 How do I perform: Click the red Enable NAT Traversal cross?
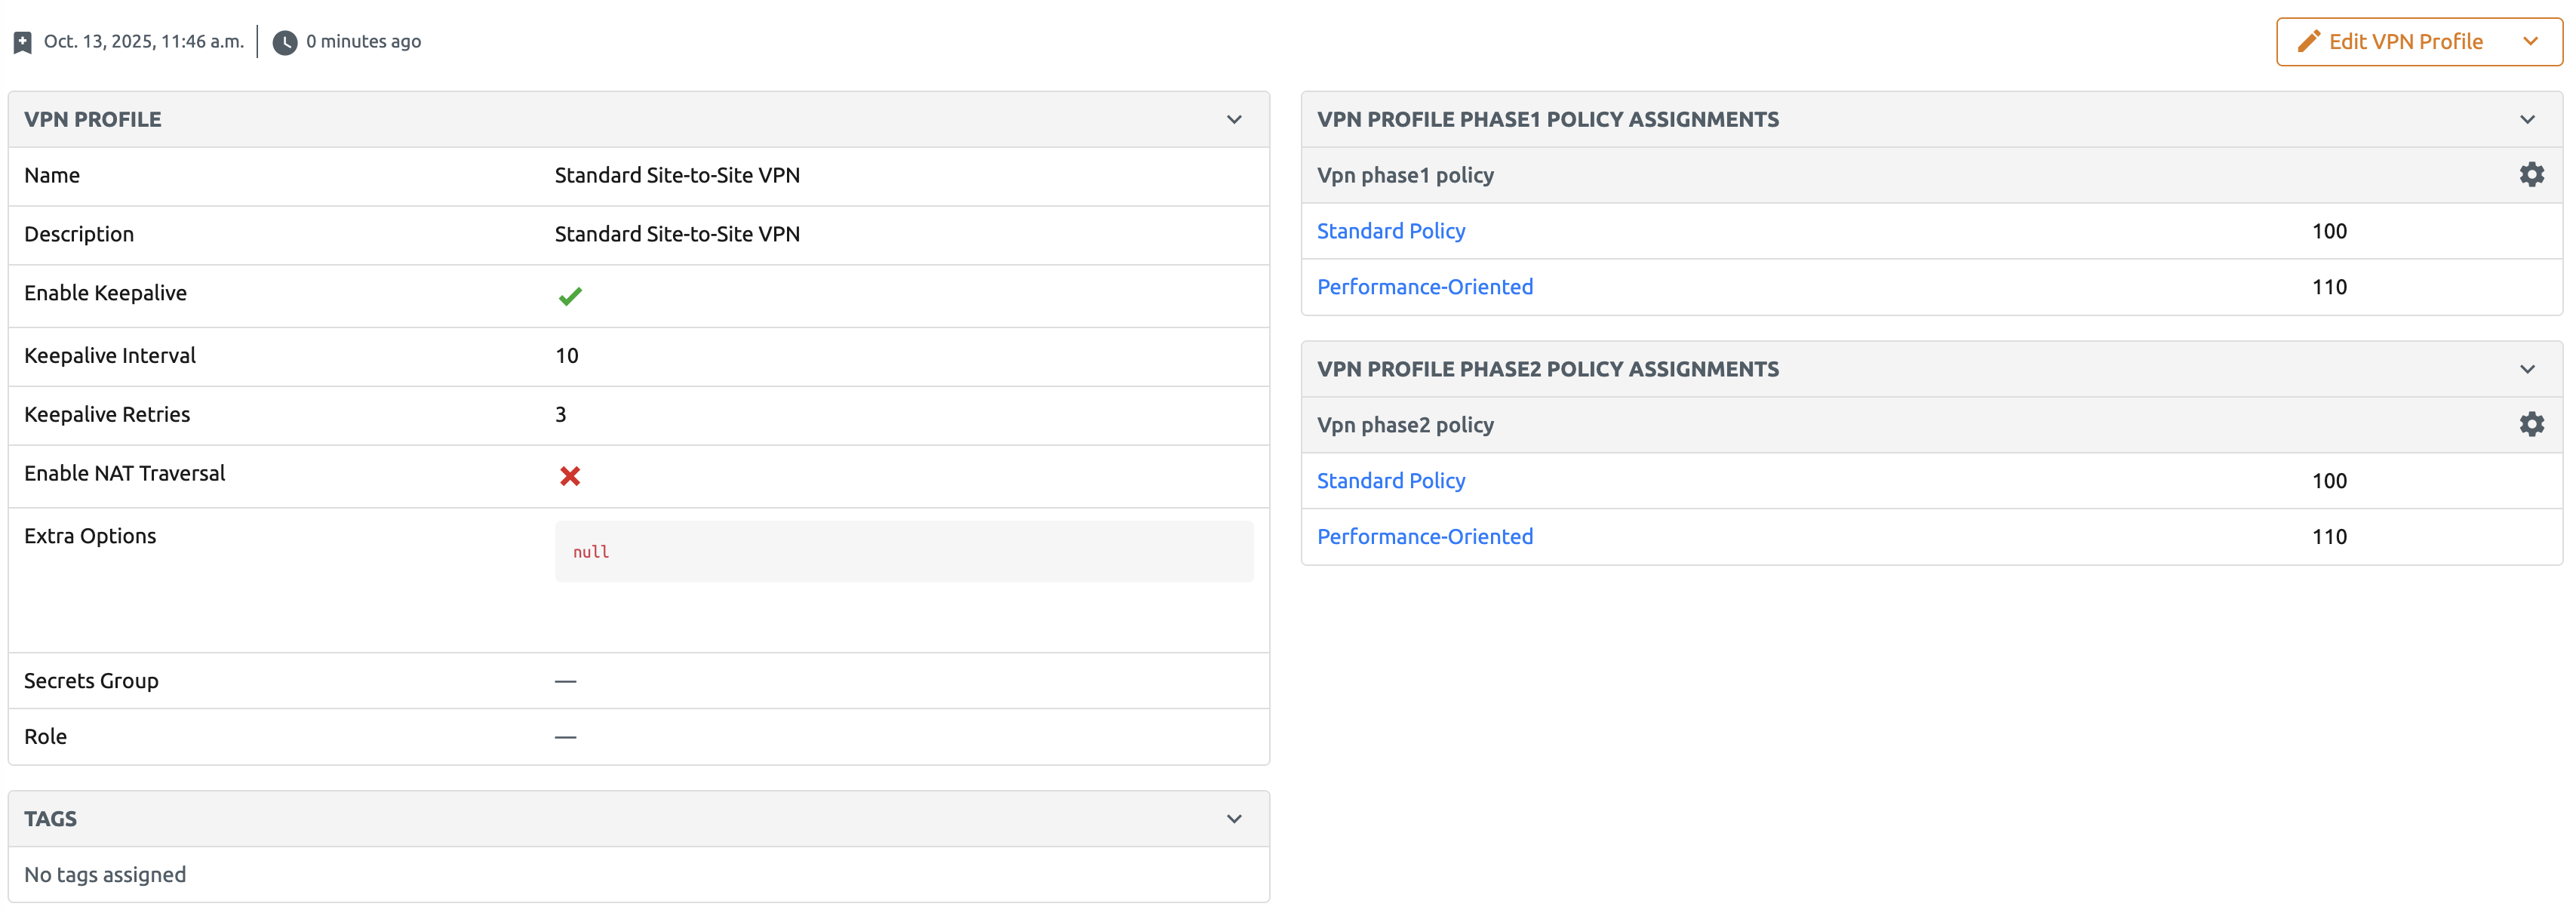(570, 477)
